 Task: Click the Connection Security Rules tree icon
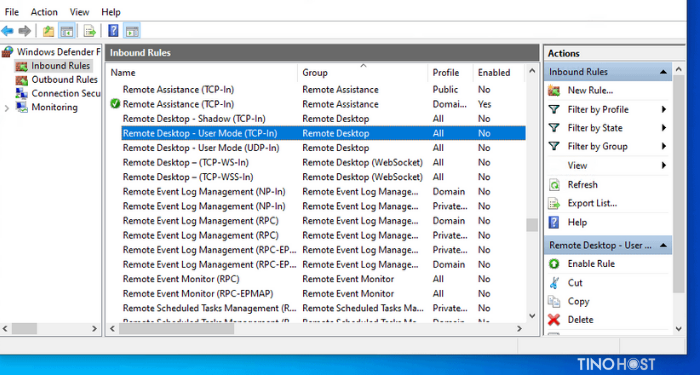[x=21, y=94]
